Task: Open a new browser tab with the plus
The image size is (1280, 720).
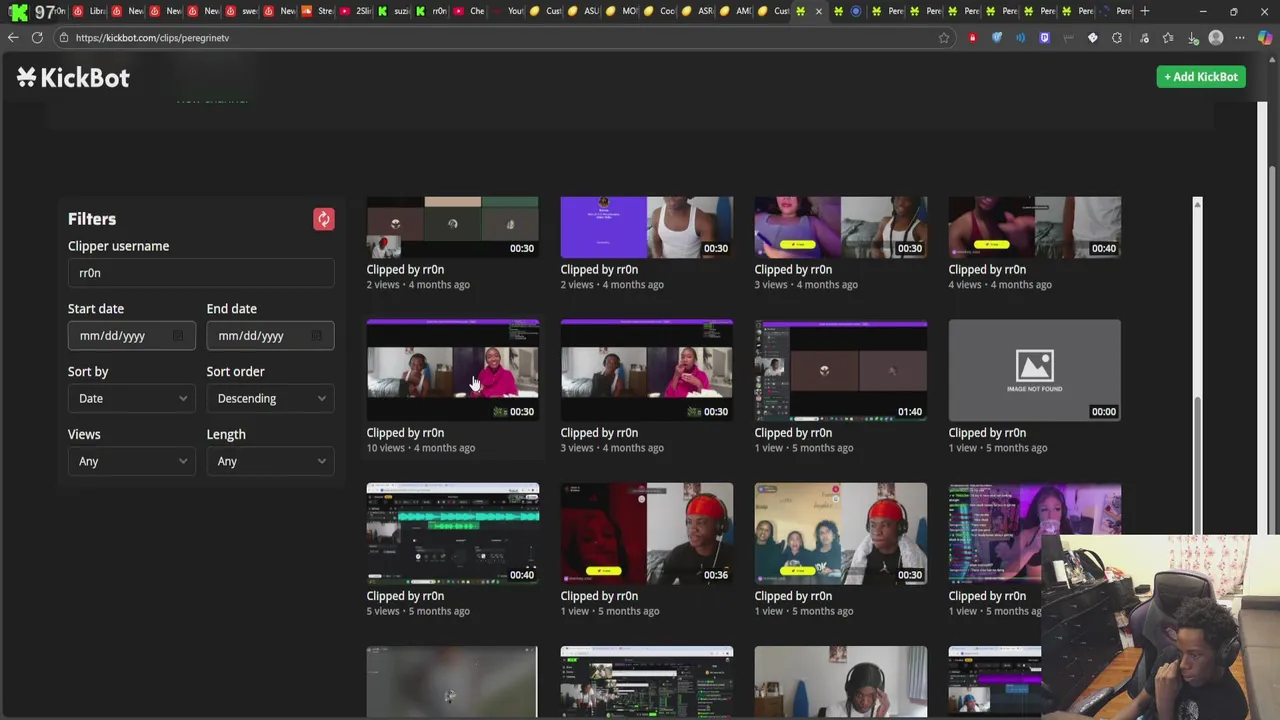Action: (x=1145, y=11)
